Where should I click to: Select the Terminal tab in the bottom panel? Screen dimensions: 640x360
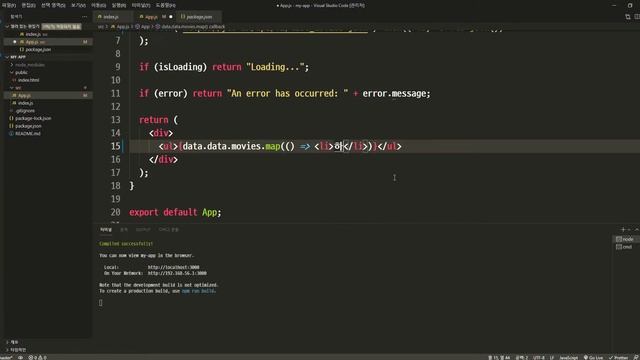[x=106, y=230]
